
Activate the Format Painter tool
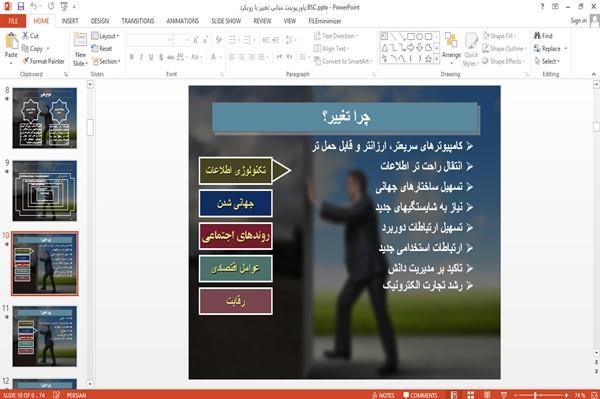tap(43, 61)
